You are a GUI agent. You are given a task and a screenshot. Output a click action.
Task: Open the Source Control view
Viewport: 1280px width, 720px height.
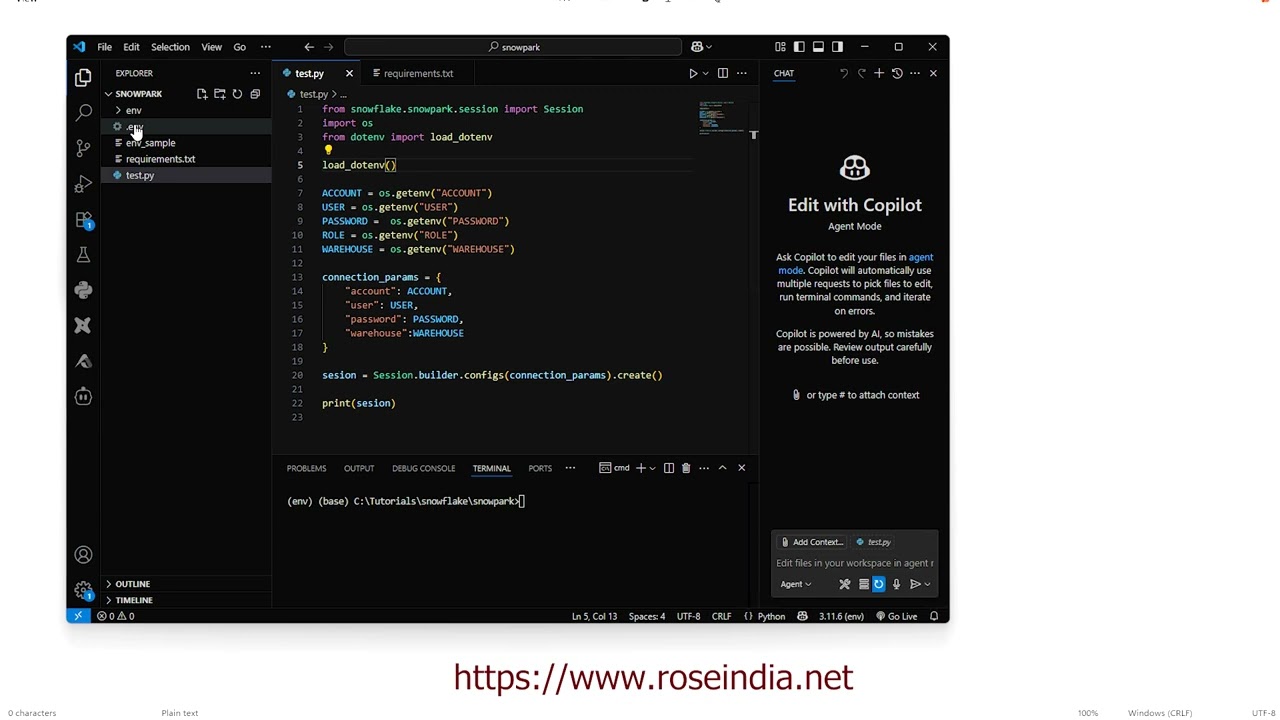coord(83,148)
